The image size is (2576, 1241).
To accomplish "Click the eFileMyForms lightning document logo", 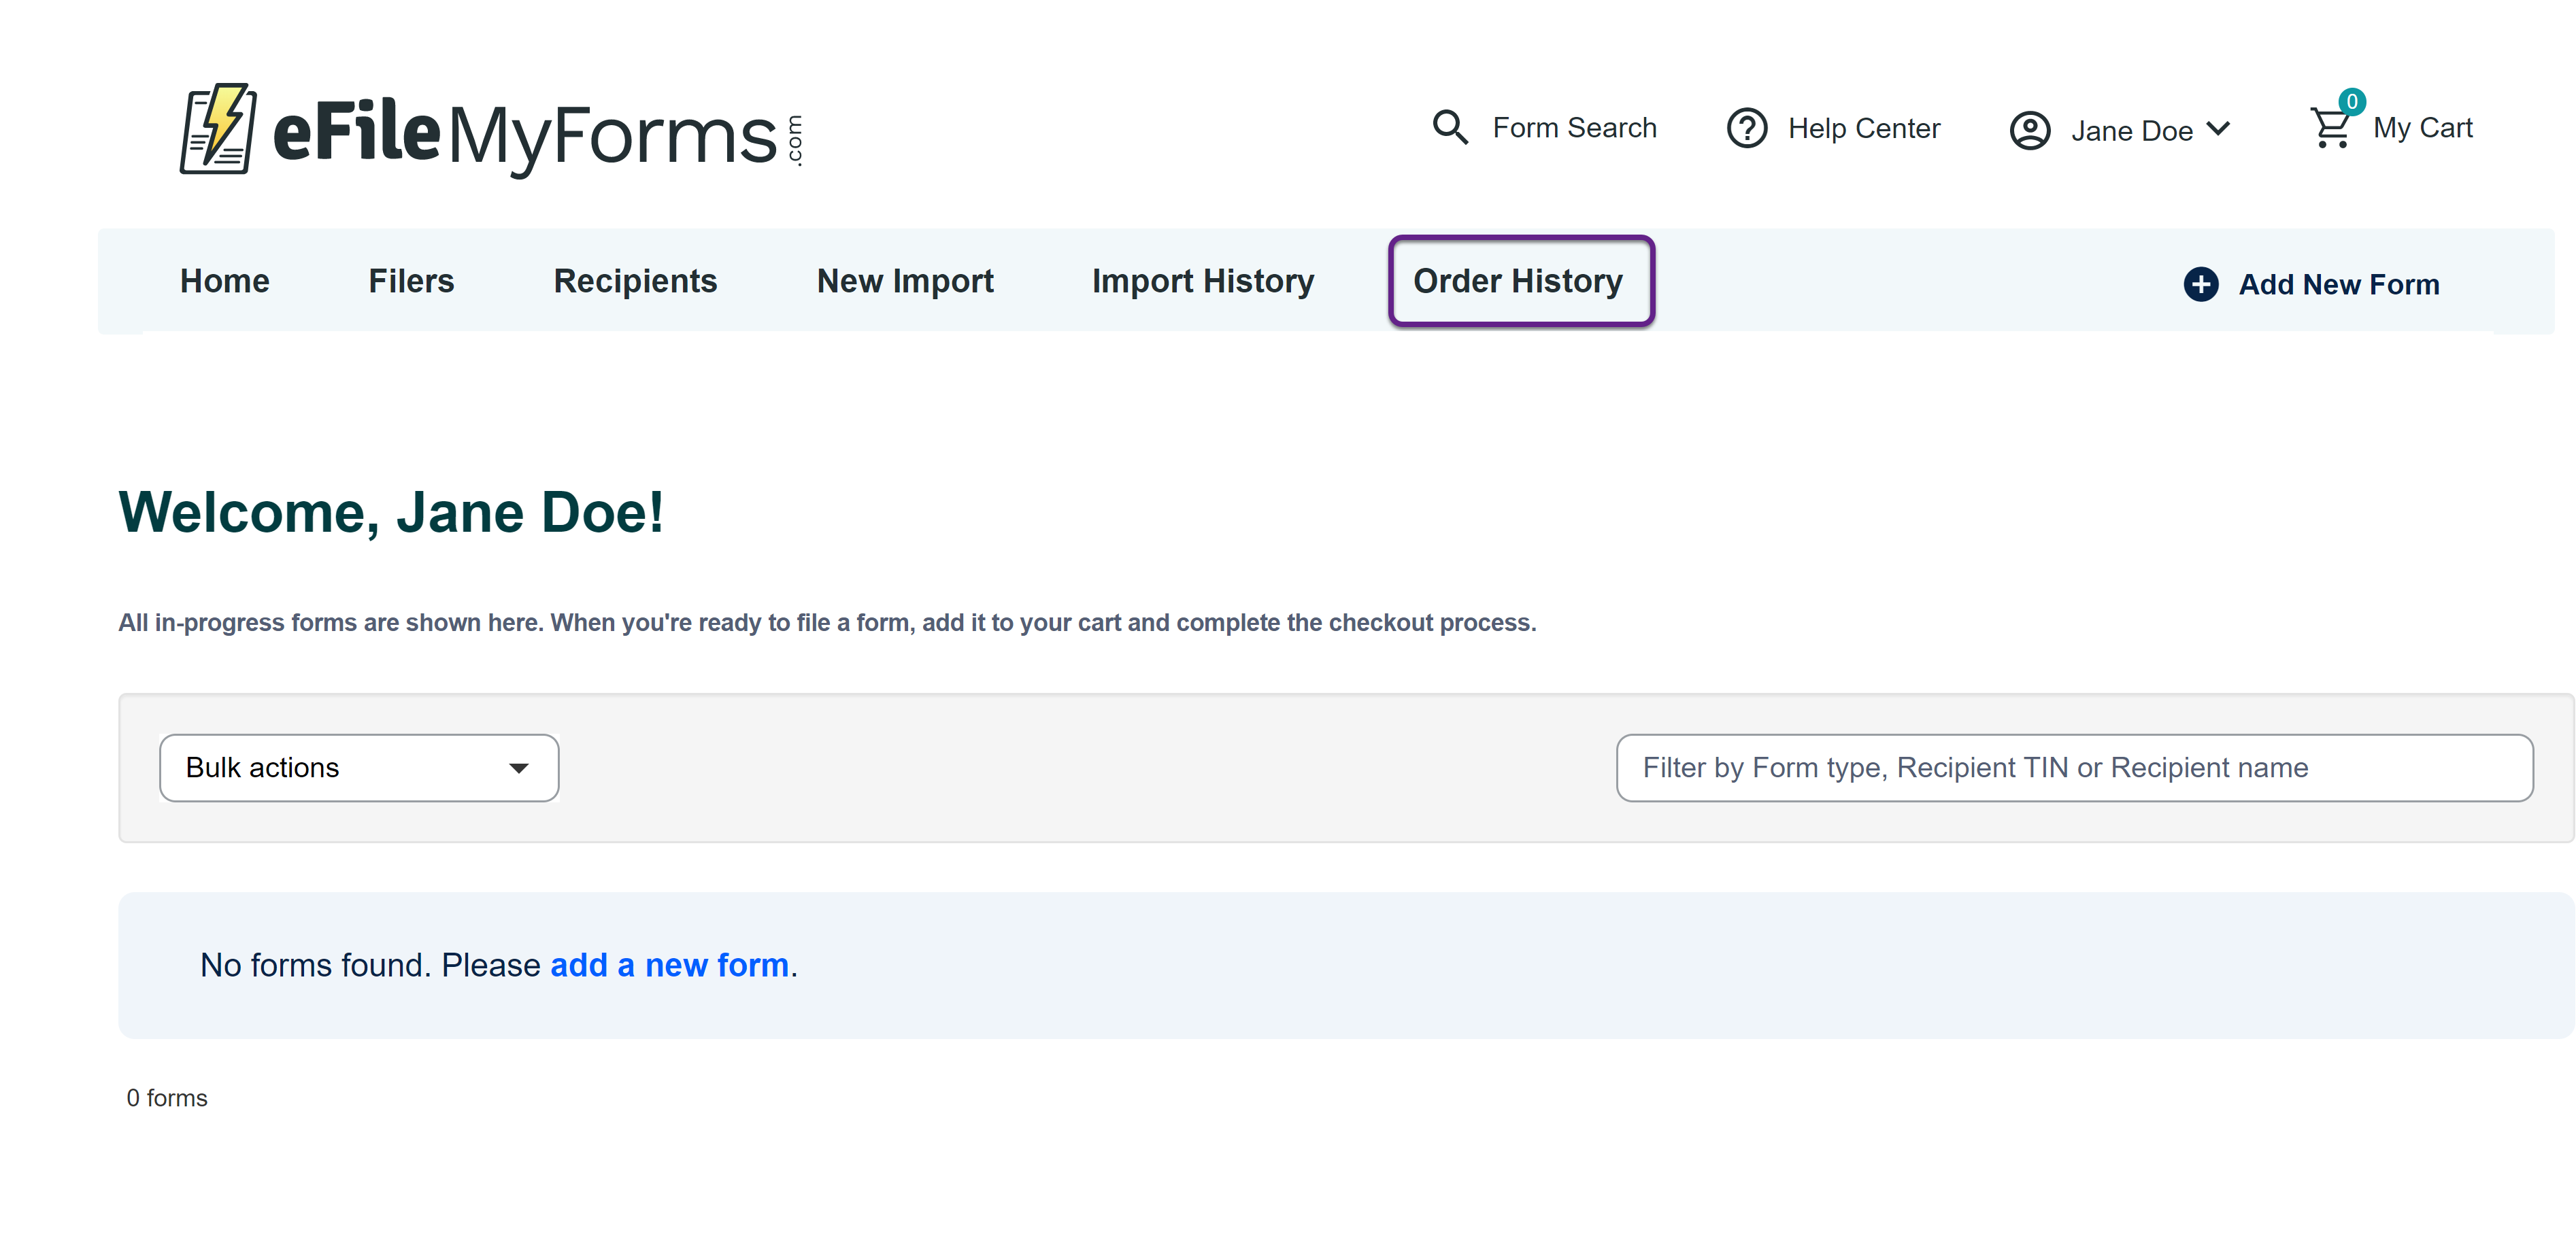I will (x=218, y=130).
